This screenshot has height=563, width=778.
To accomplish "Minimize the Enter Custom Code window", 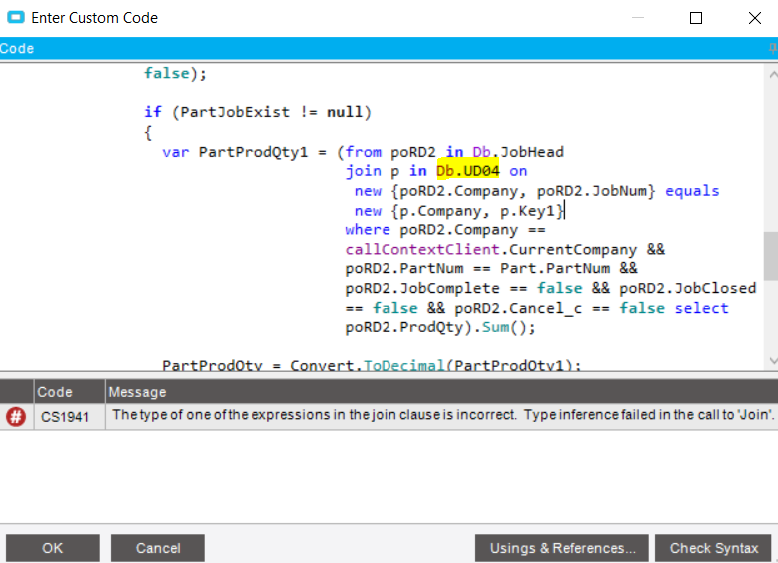I will click(638, 18).
